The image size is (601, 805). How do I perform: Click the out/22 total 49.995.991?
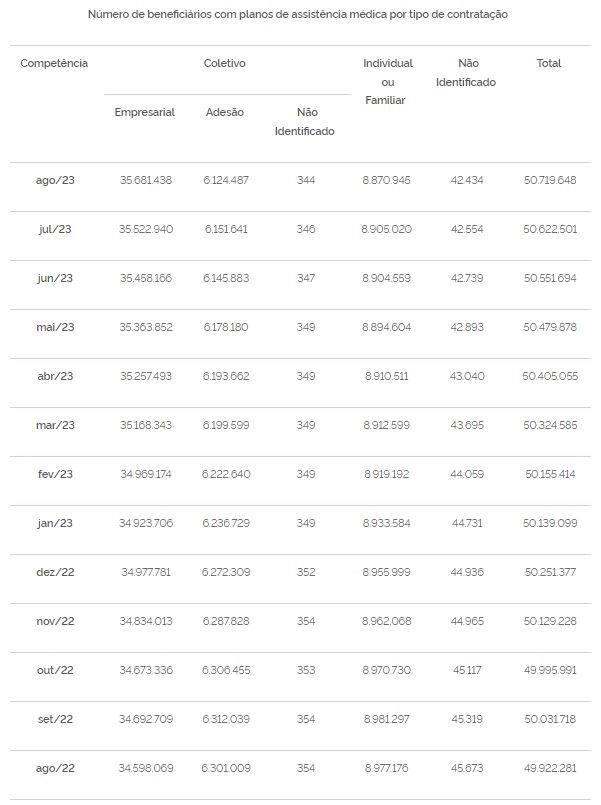[x=550, y=670]
